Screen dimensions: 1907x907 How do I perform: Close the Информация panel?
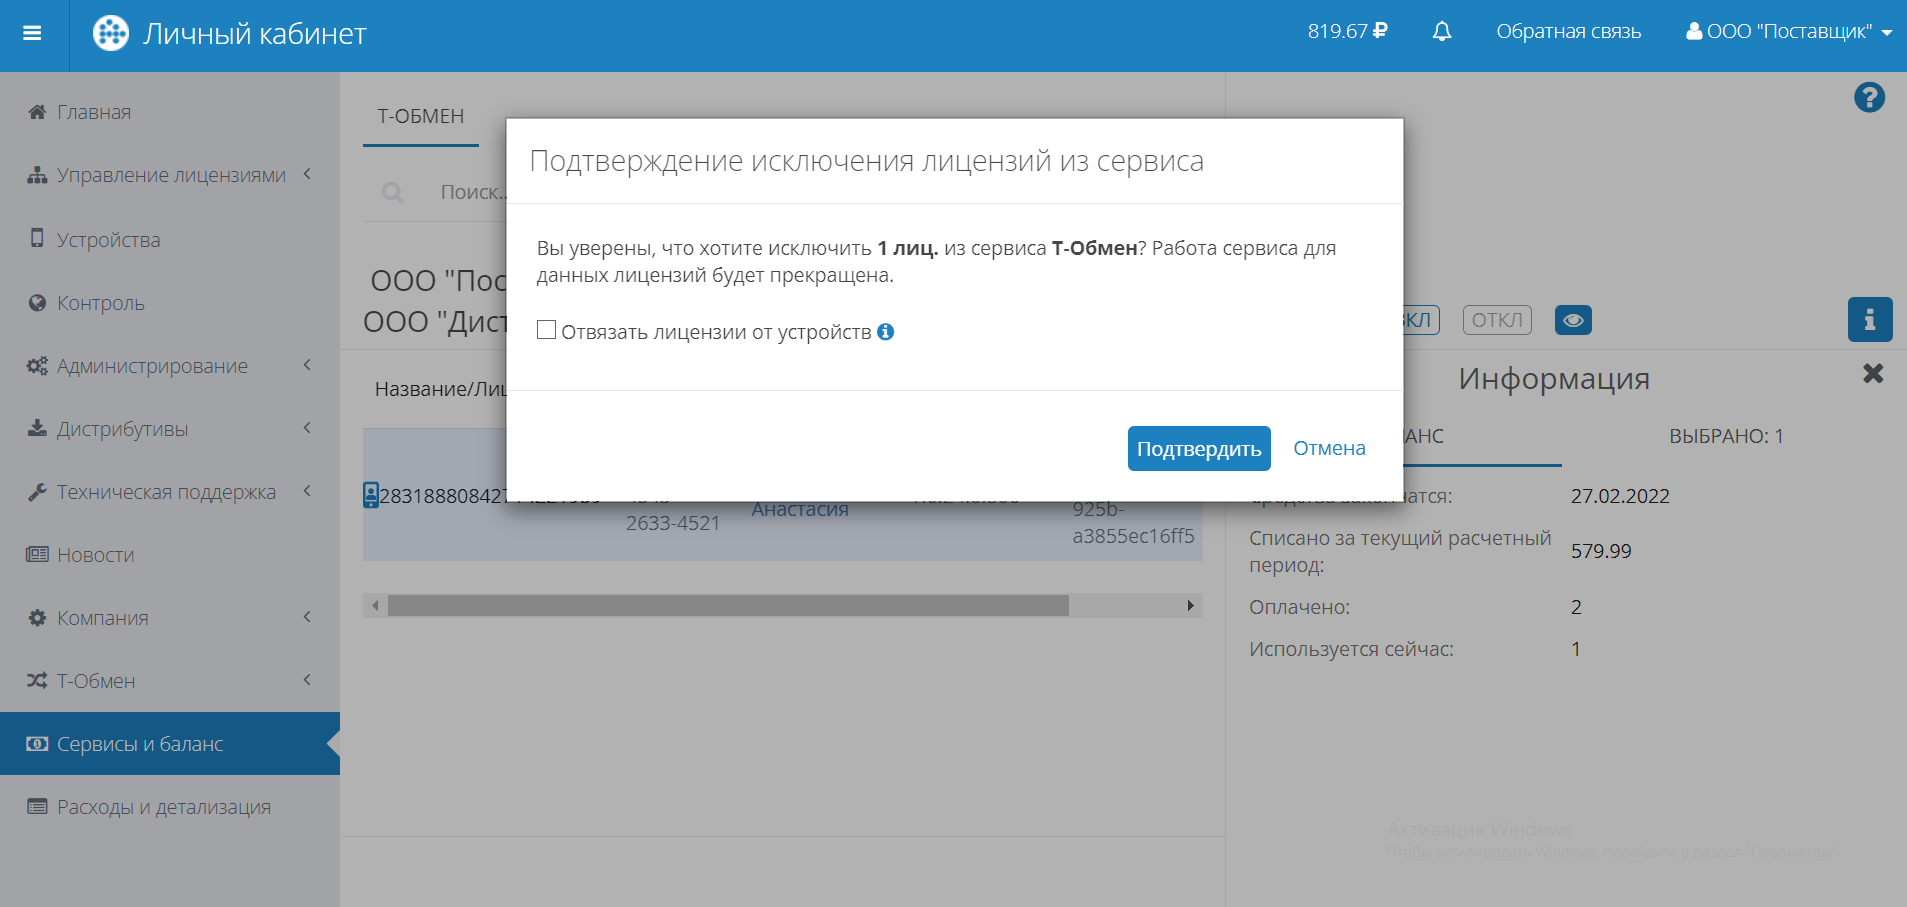click(1873, 373)
